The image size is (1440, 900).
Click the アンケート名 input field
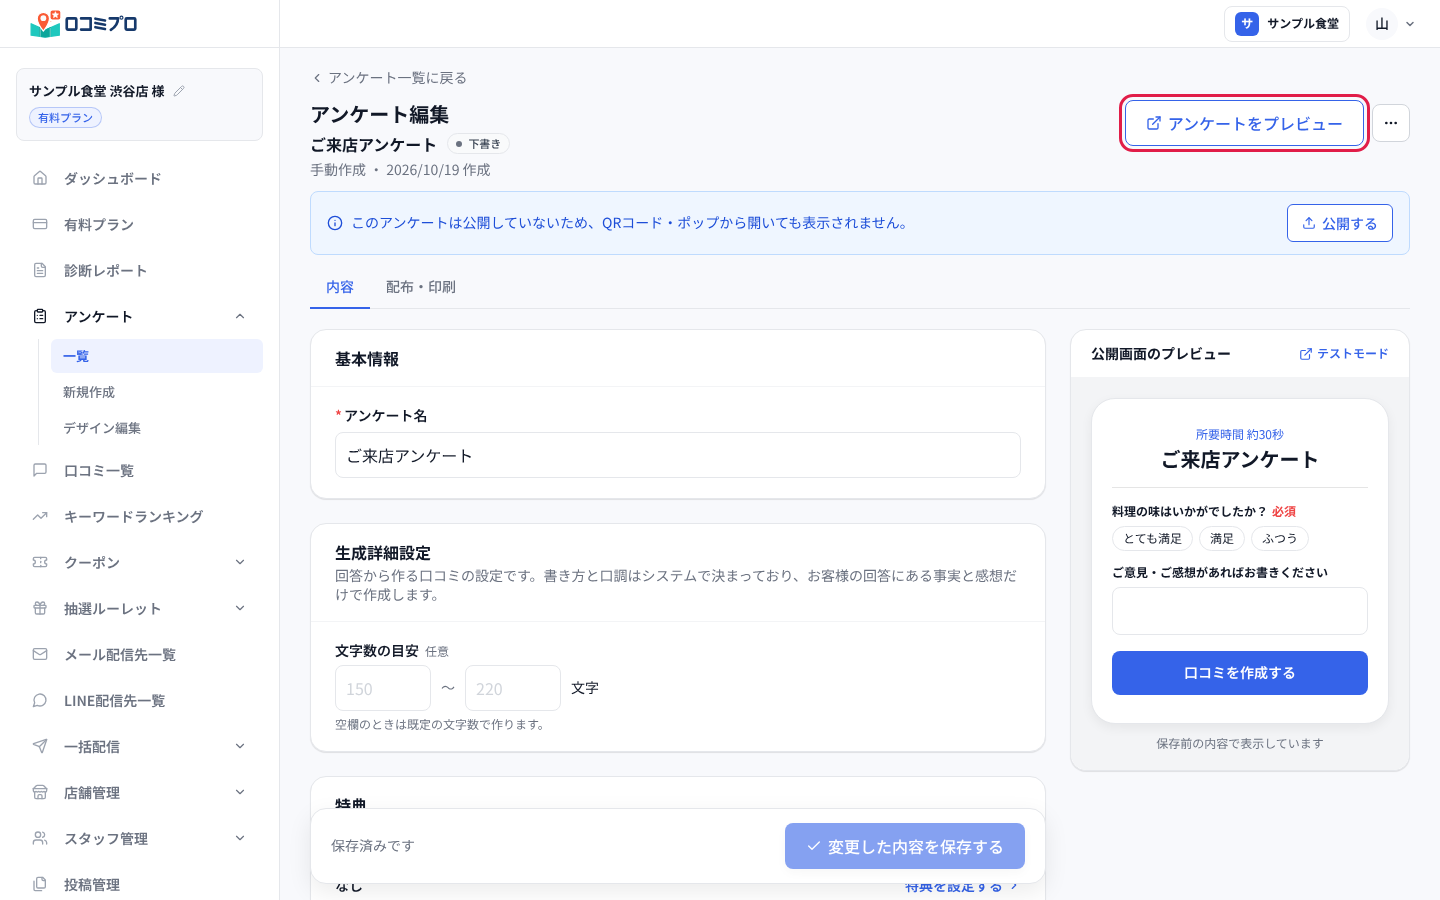click(678, 455)
